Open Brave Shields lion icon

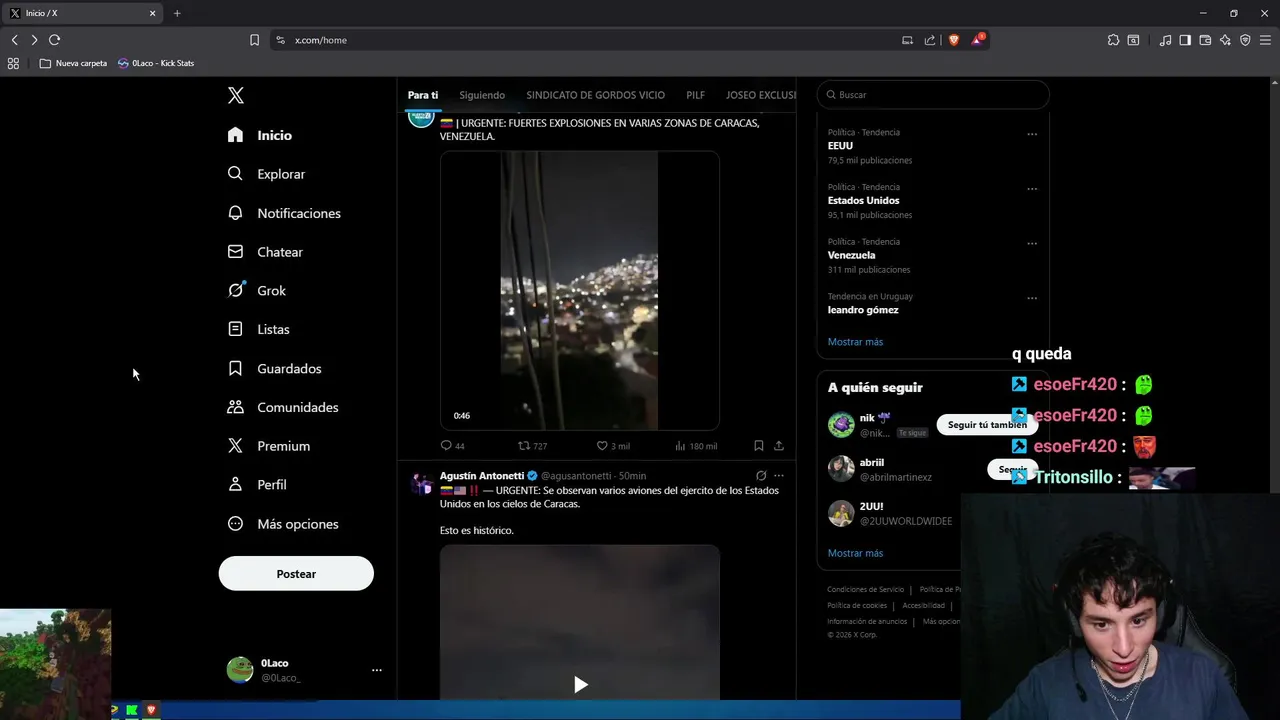click(953, 40)
